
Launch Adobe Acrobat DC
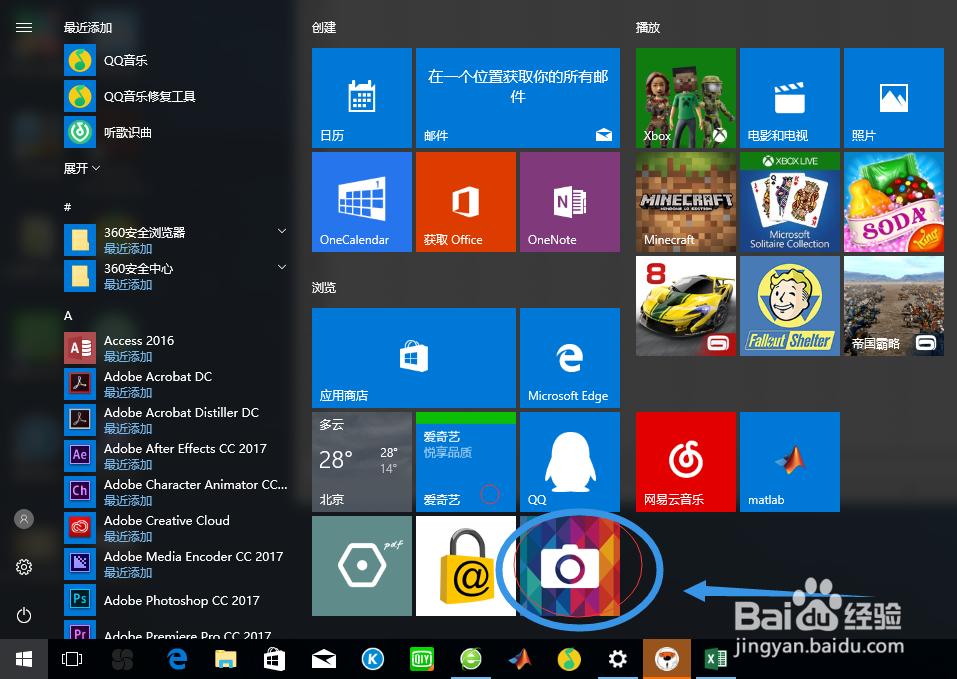click(x=176, y=384)
